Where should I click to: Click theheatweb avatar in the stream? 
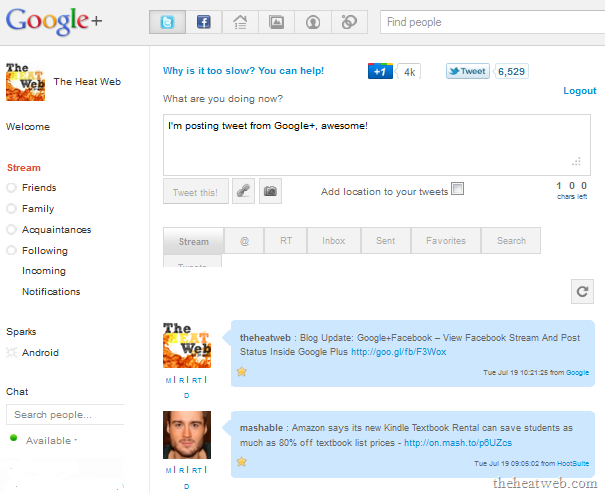tap(187, 345)
